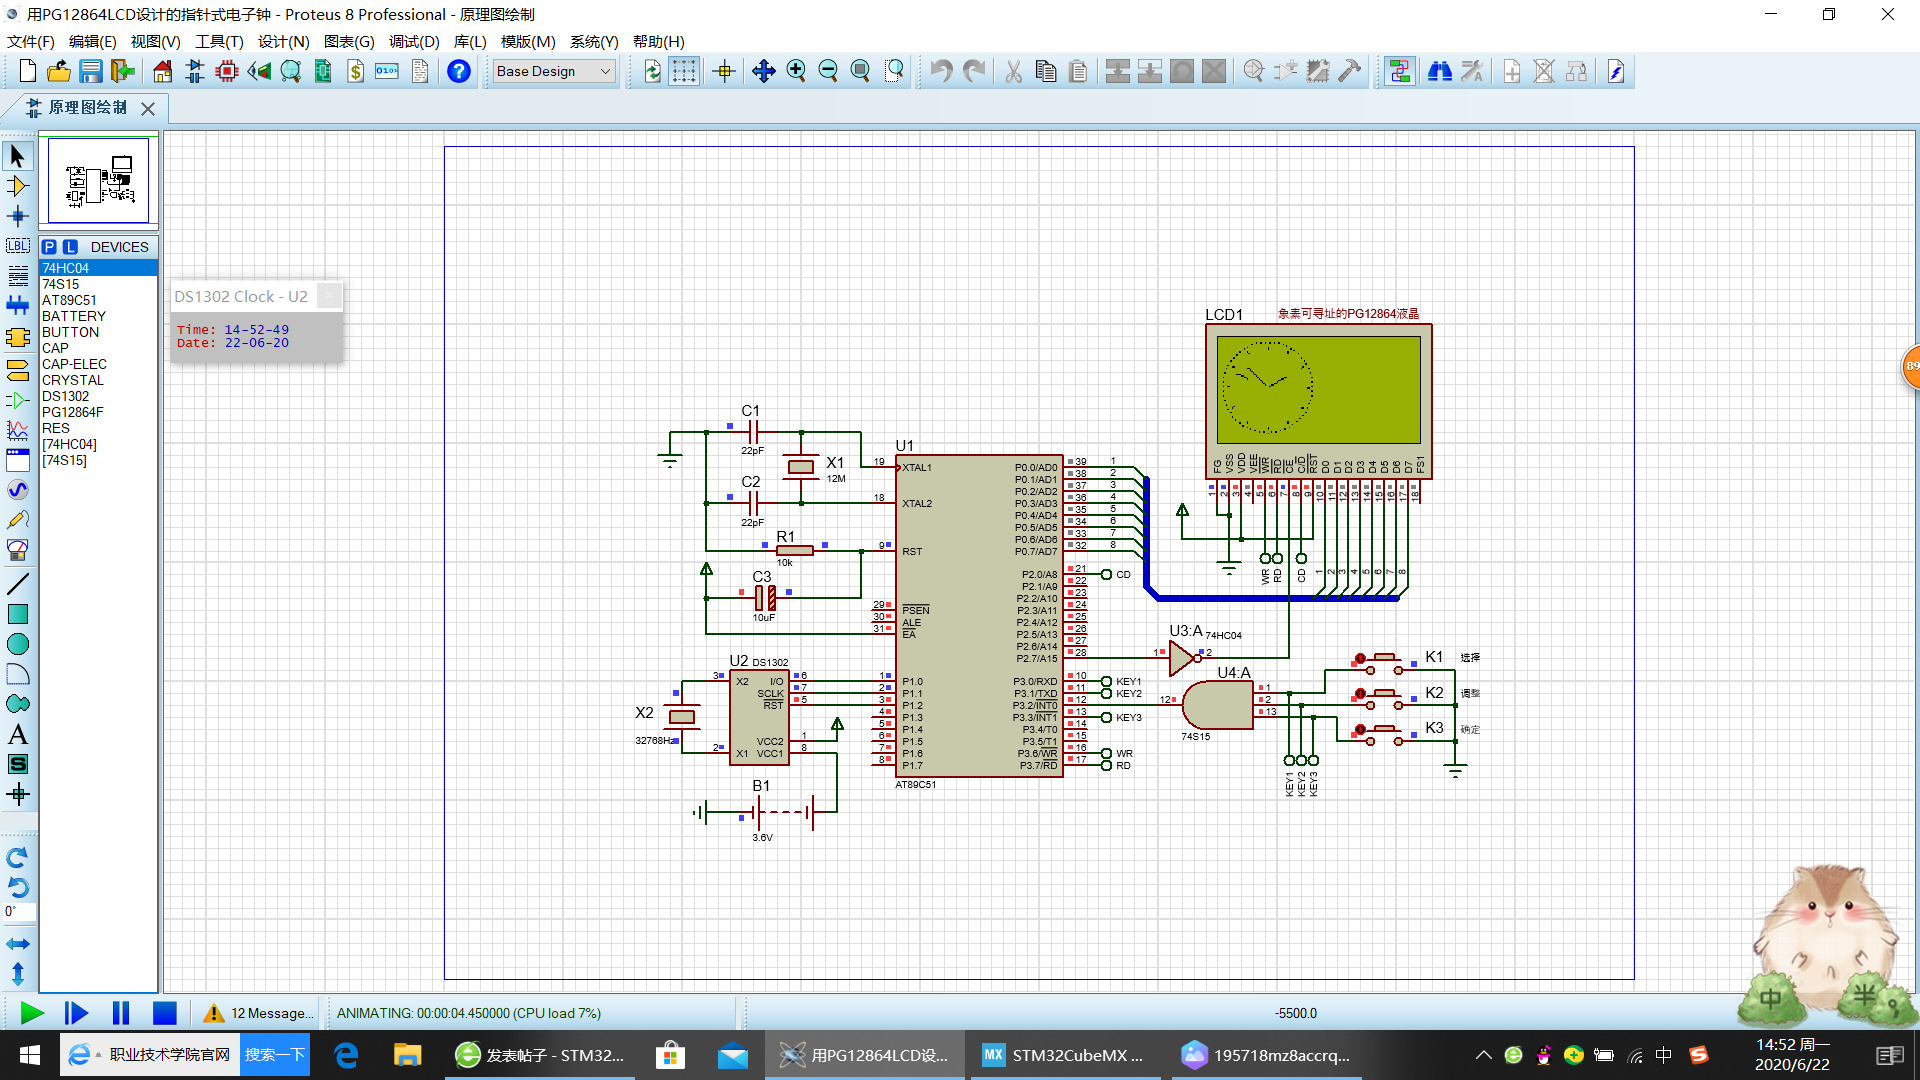Open the 工具(T) menu
Screen dimensions: 1920x1080
pyautogui.click(x=219, y=41)
